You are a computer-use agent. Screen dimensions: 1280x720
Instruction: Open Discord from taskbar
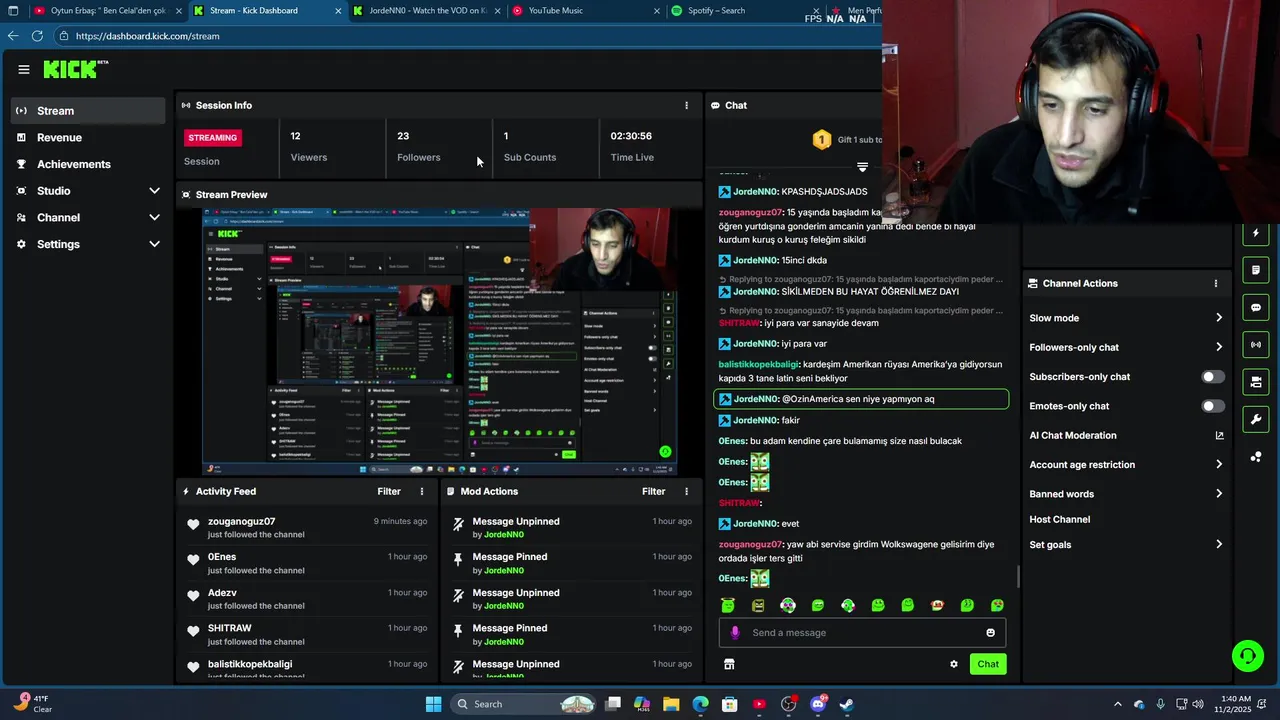(818, 704)
